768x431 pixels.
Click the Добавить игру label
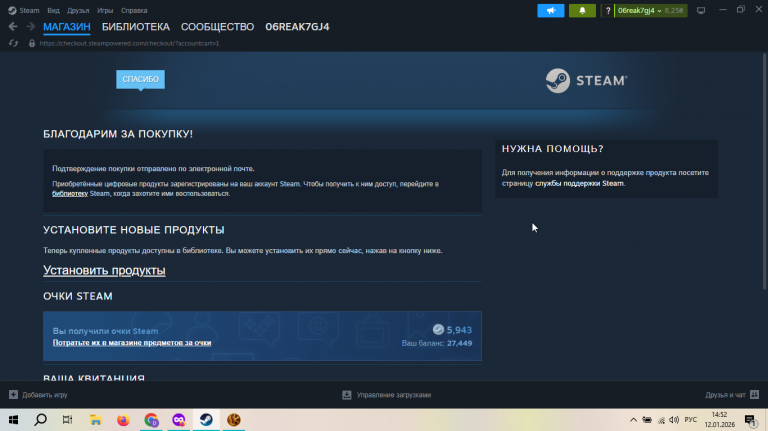(x=45, y=395)
